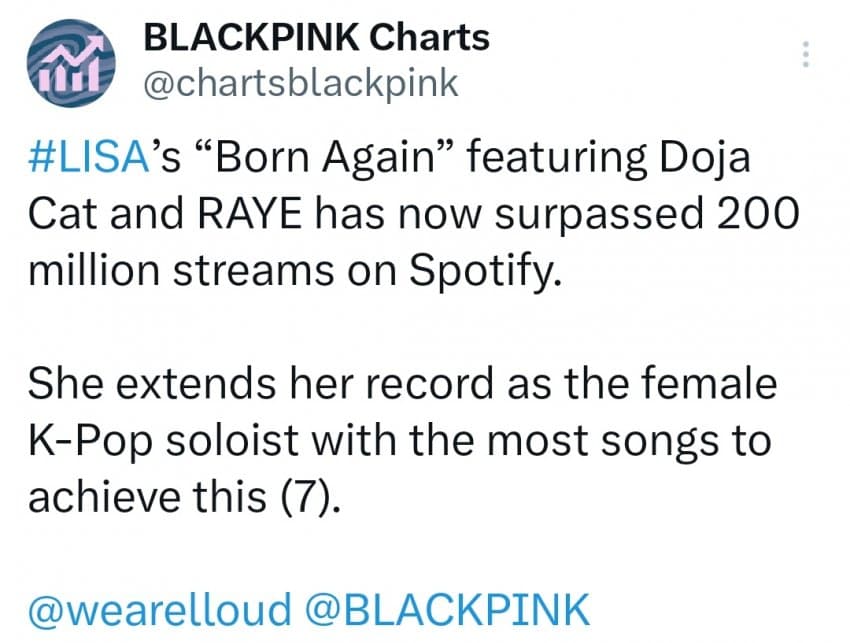Click the "She extends her record" line
850x643 pixels.
click(261, 383)
